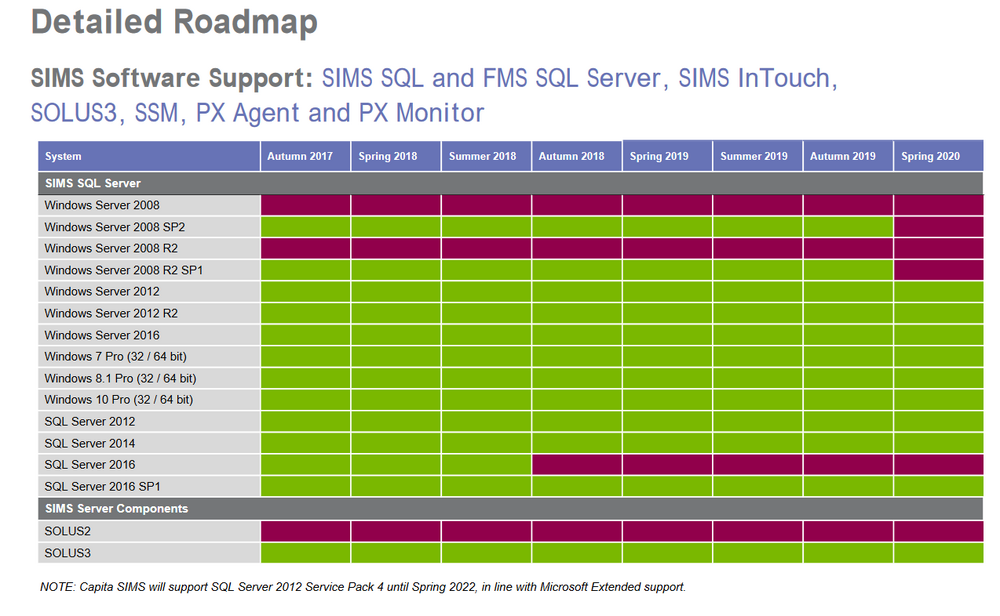Click the 'System' column header

click(x=149, y=156)
